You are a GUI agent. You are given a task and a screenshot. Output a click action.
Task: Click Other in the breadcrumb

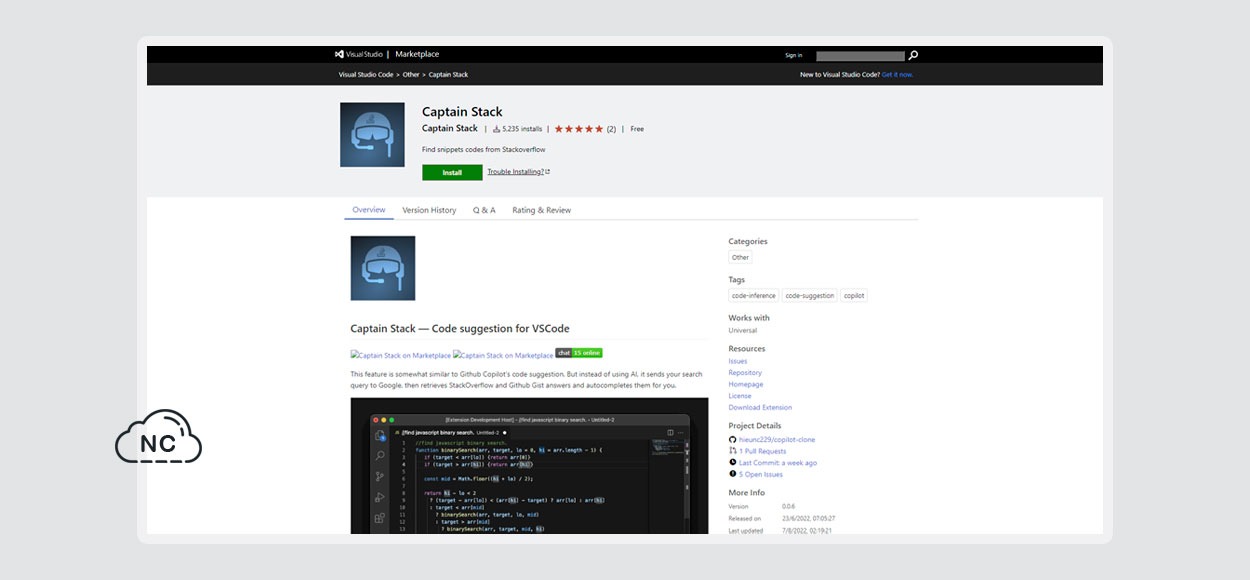click(x=411, y=75)
